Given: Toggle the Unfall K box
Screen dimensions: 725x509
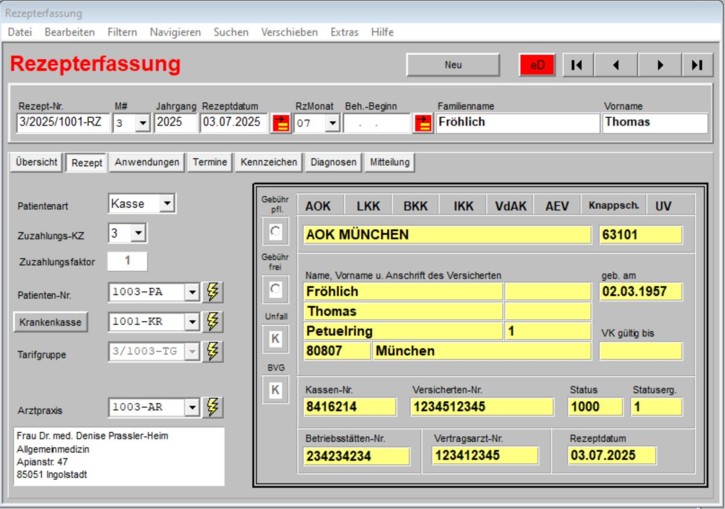Looking at the screenshot, I should point(272,340).
